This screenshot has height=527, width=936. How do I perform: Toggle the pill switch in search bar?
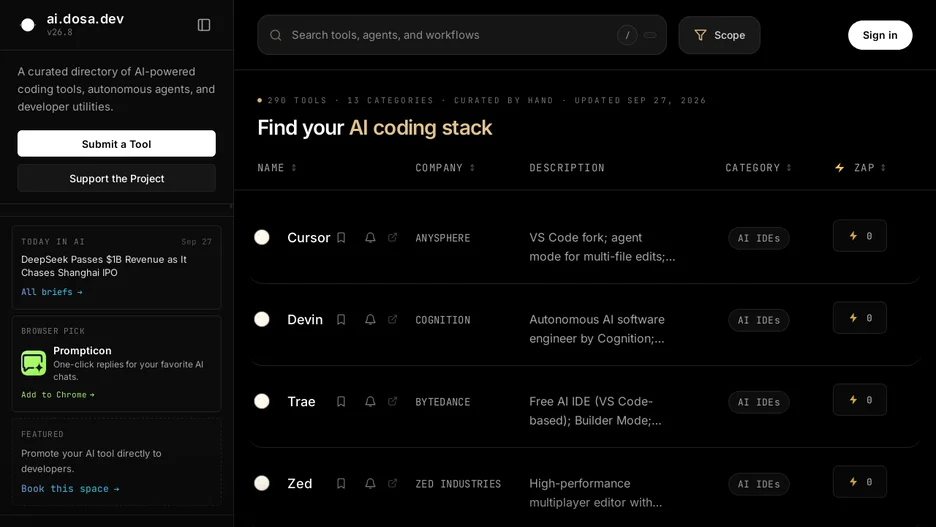650,35
